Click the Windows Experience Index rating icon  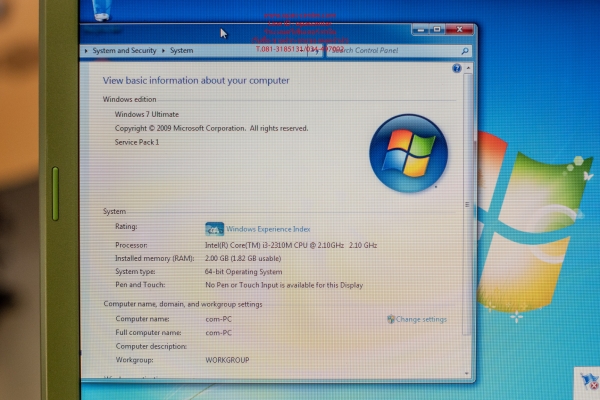pos(214,229)
